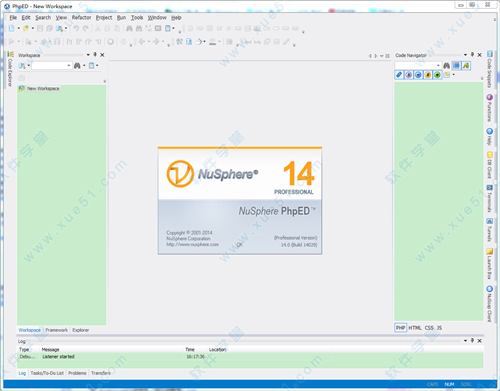Expand the Workspace panel search combo box
Viewport: 500px width, 391px height.
pyautogui.click(x=69, y=66)
